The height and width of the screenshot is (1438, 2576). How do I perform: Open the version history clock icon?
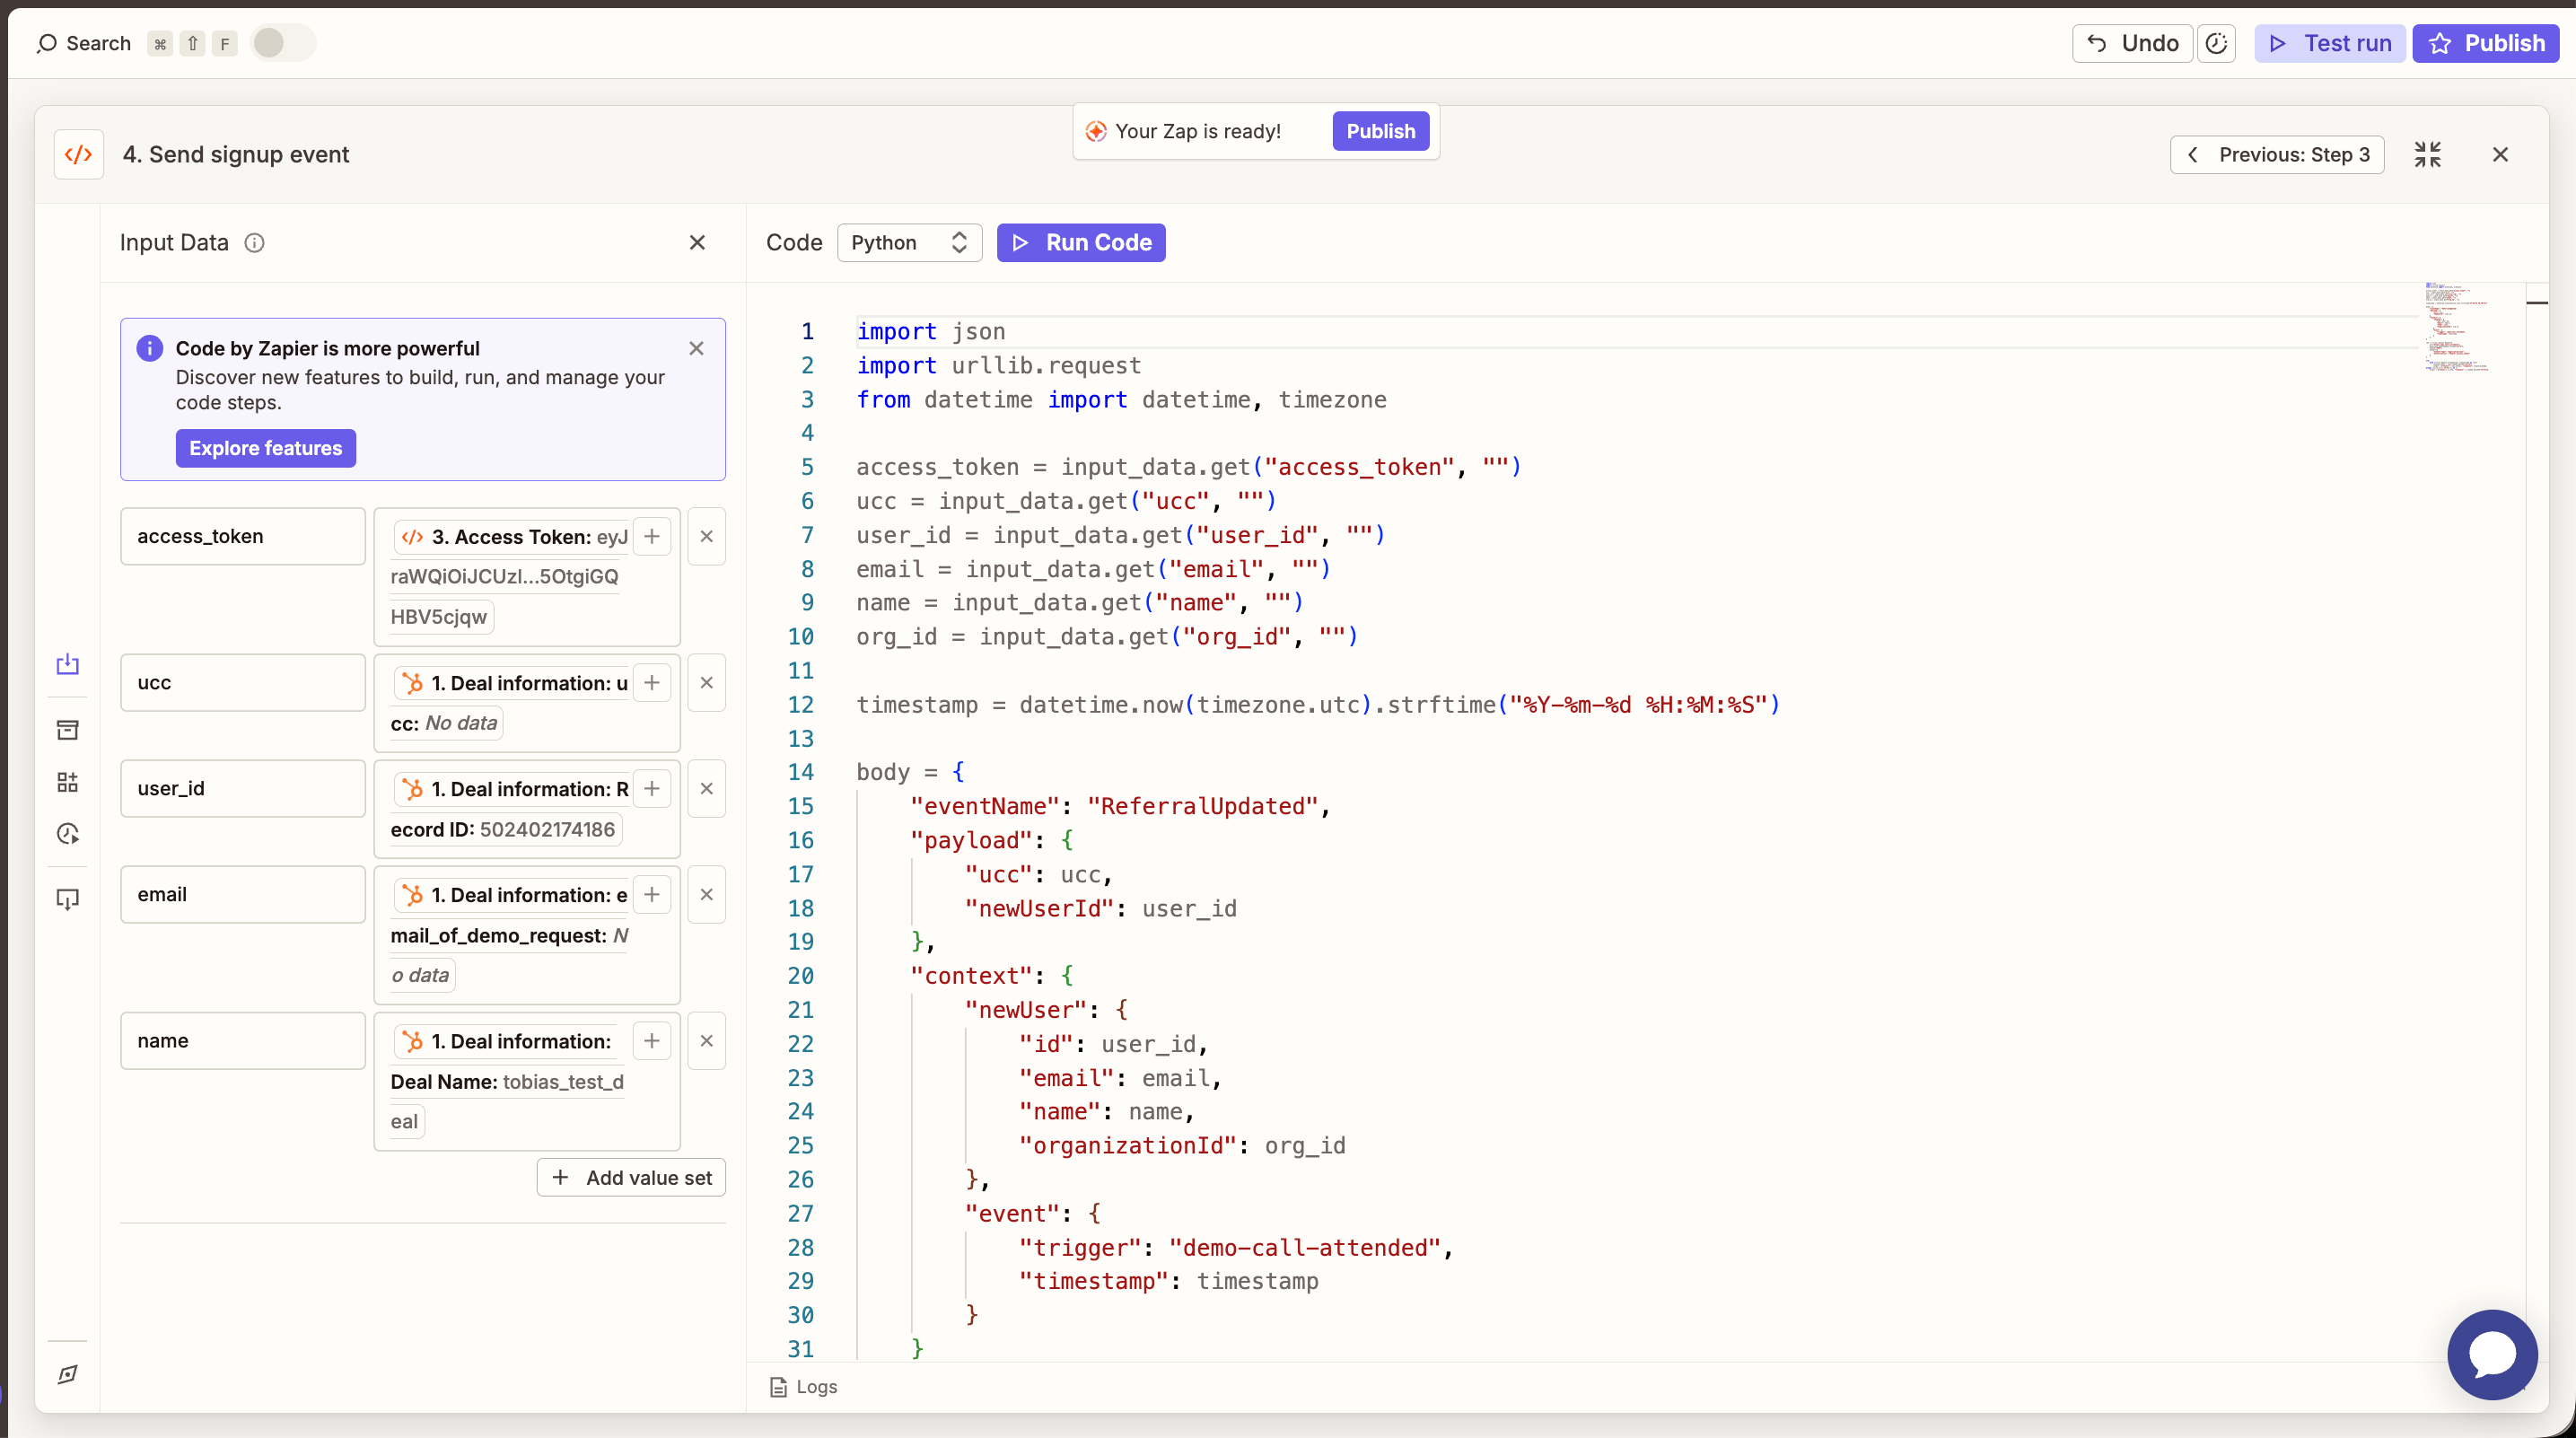pyautogui.click(x=2217, y=43)
